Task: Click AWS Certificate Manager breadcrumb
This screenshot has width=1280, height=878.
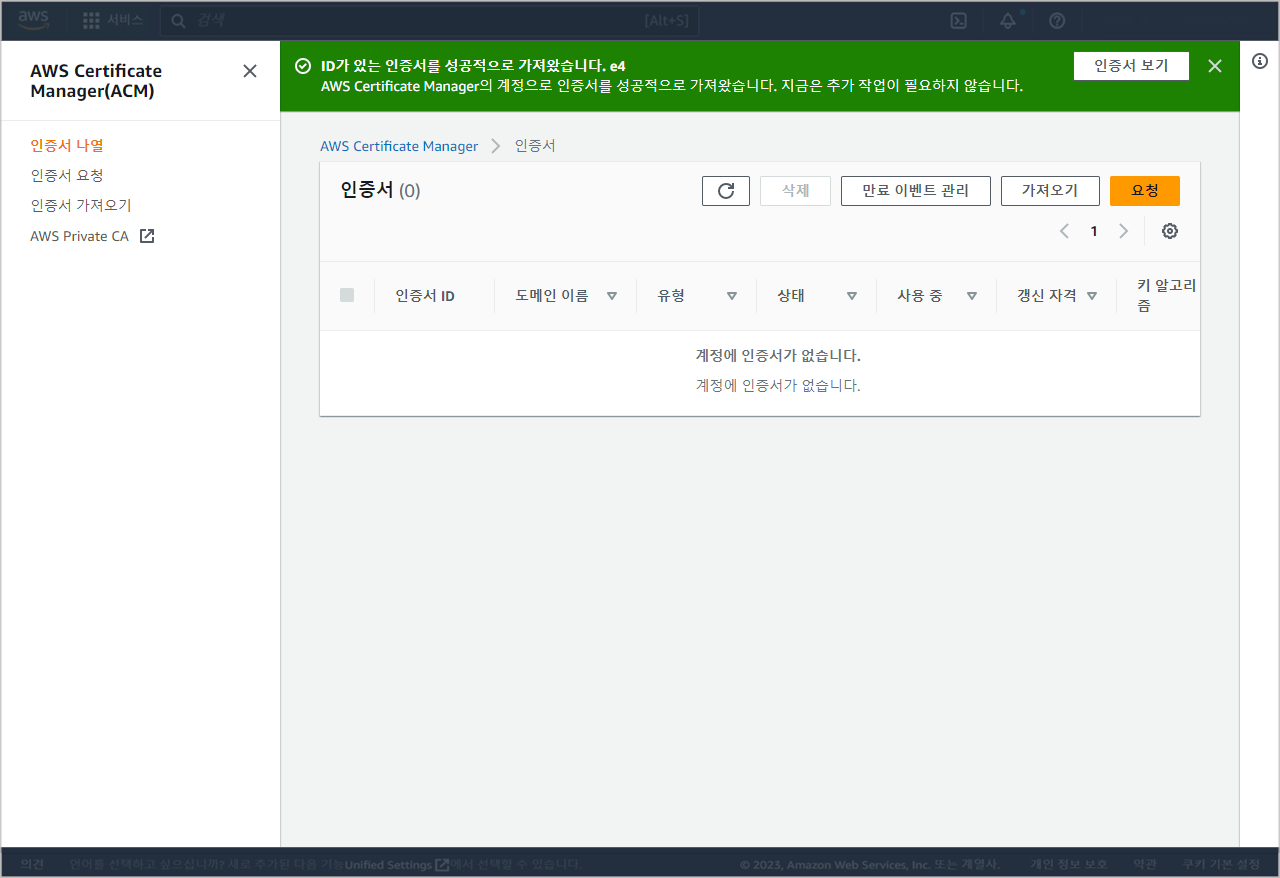Action: tap(399, 146)
